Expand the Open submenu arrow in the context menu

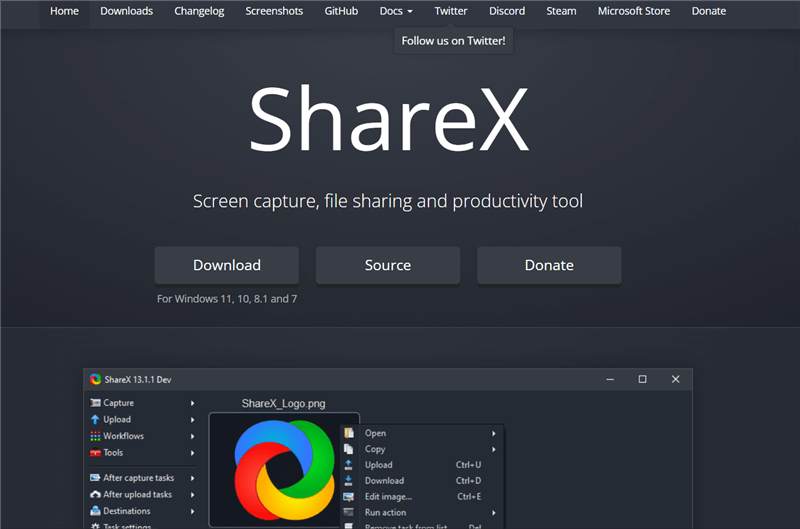(494, 434)
